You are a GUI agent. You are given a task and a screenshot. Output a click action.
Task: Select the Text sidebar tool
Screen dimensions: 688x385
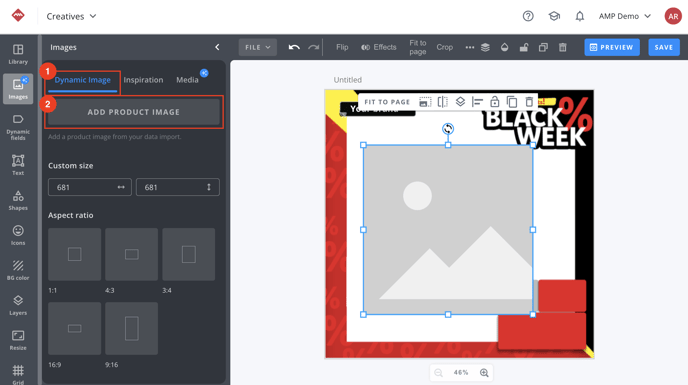(18, 165)
